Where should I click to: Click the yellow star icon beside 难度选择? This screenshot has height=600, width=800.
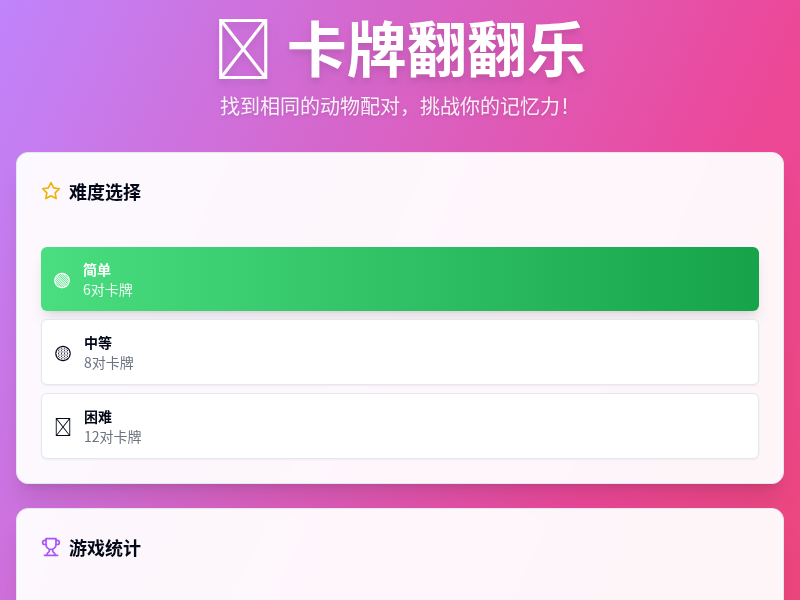click(49, 190)
